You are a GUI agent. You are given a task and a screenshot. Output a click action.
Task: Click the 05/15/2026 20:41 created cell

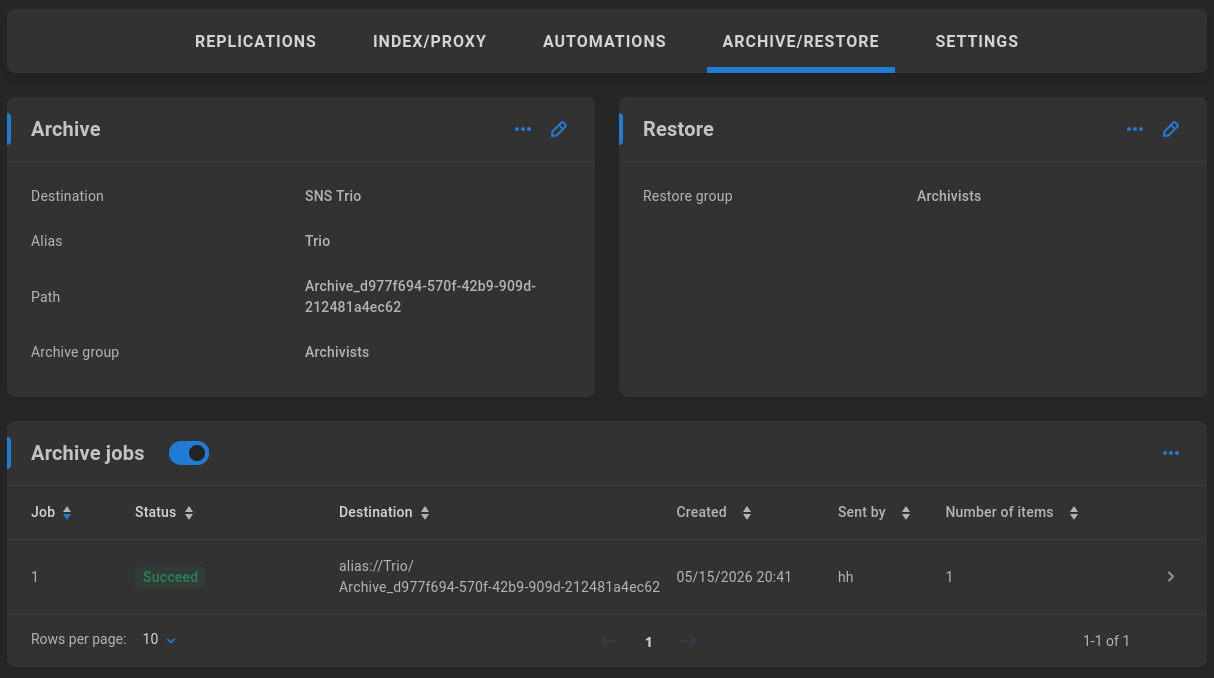[734, 577]
